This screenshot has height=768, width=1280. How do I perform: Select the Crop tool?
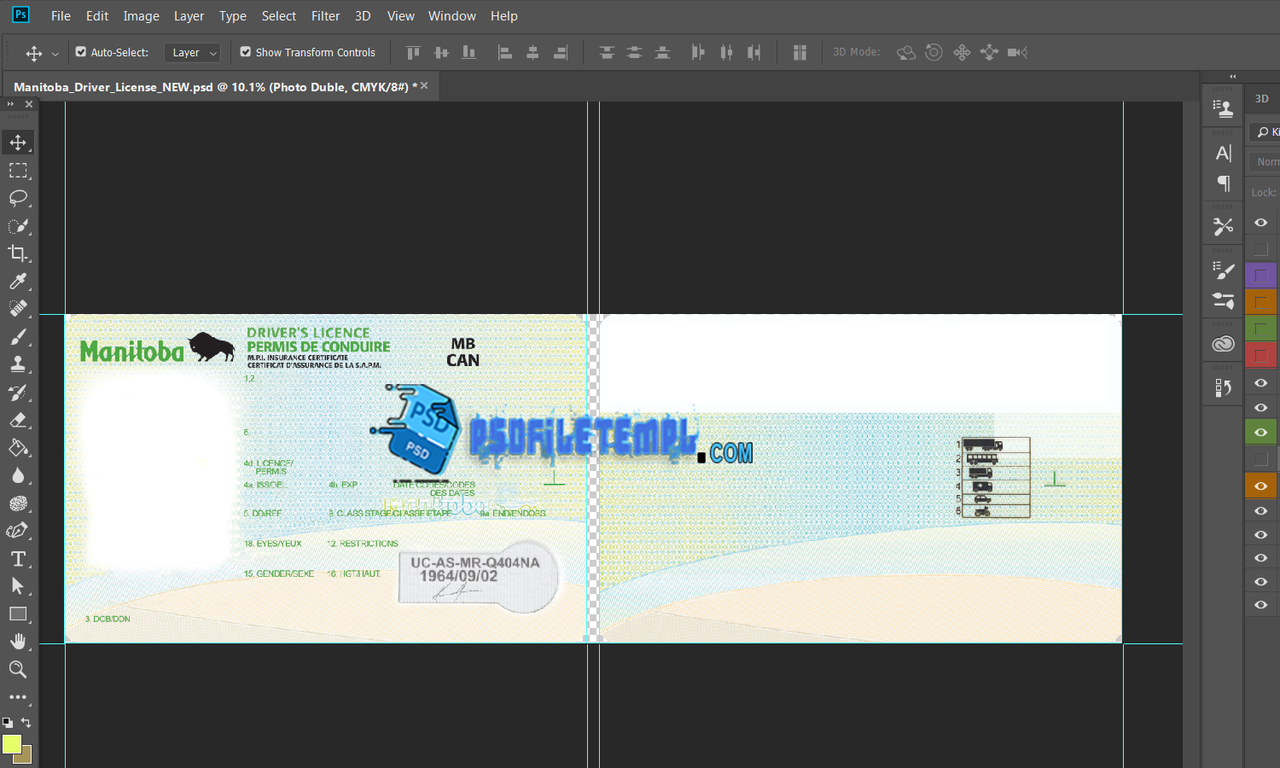point(18,253)
